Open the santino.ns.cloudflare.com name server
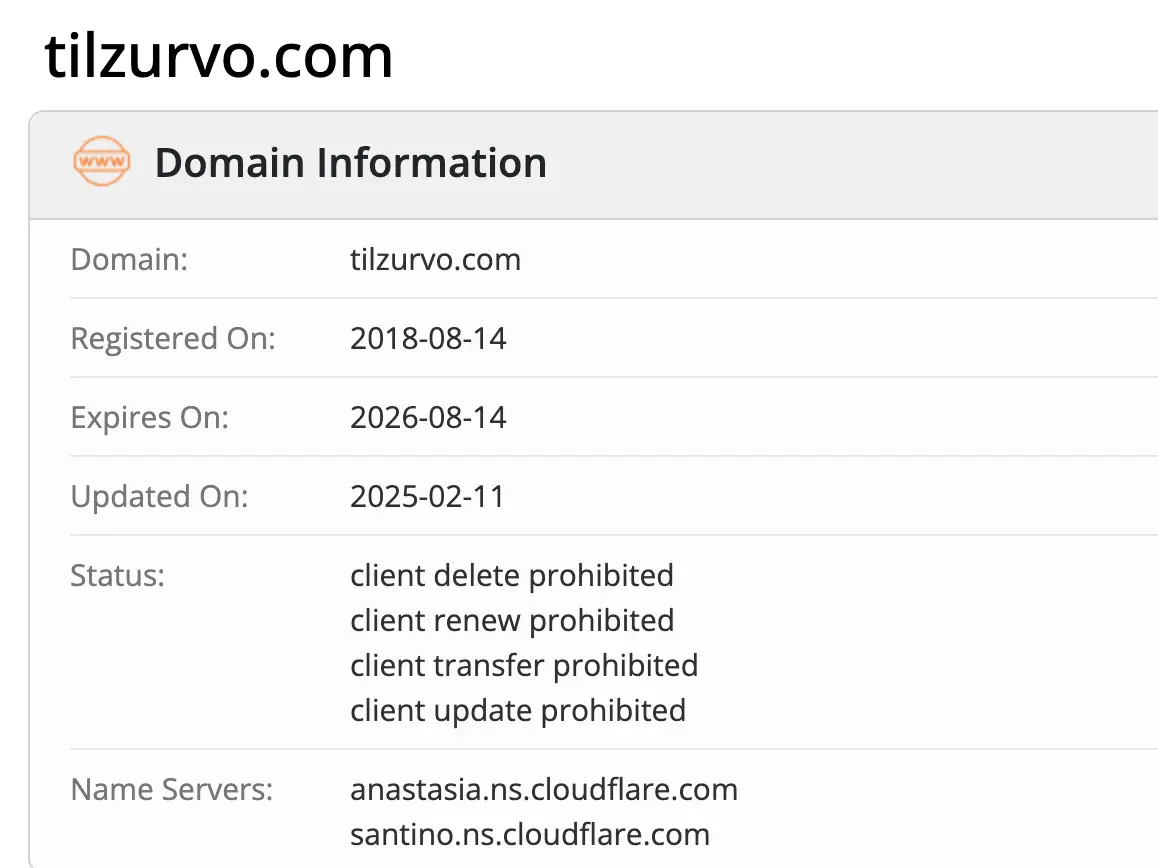1158x868 pixels. click(529, 834)
